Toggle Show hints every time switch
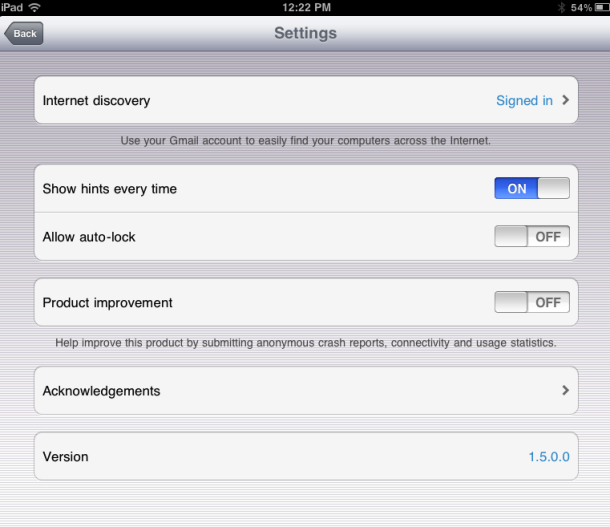610x527 pixels. click(x=532, y=188)
